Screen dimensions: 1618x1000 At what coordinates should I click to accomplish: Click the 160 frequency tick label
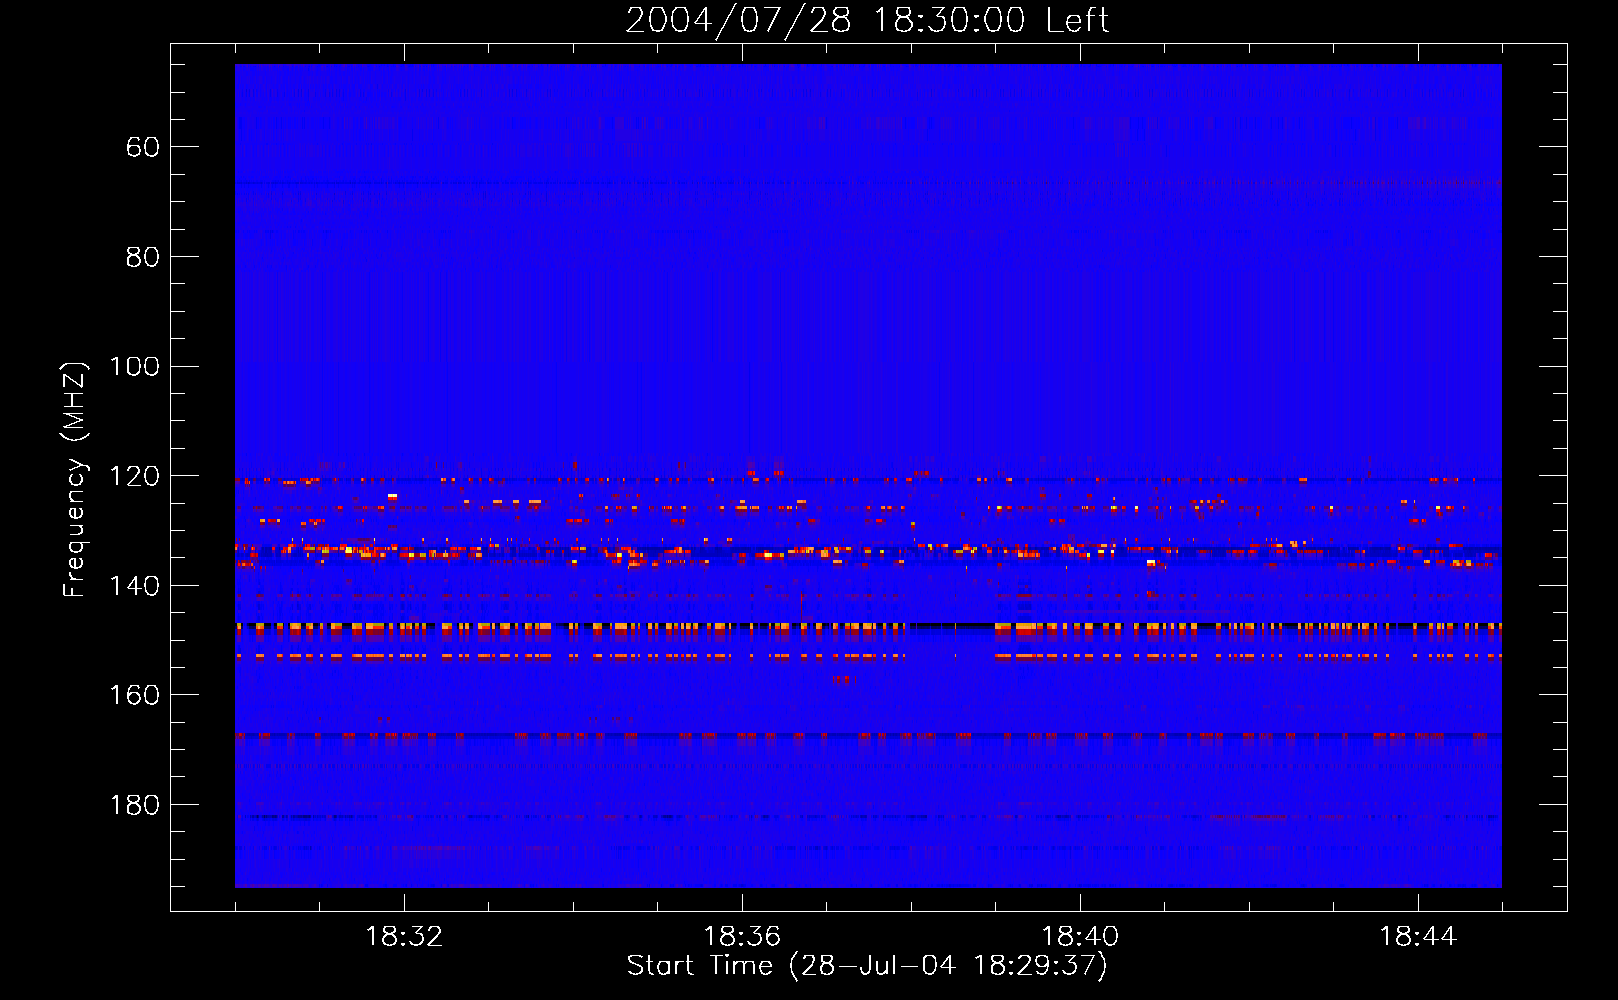tap(134, 696)
